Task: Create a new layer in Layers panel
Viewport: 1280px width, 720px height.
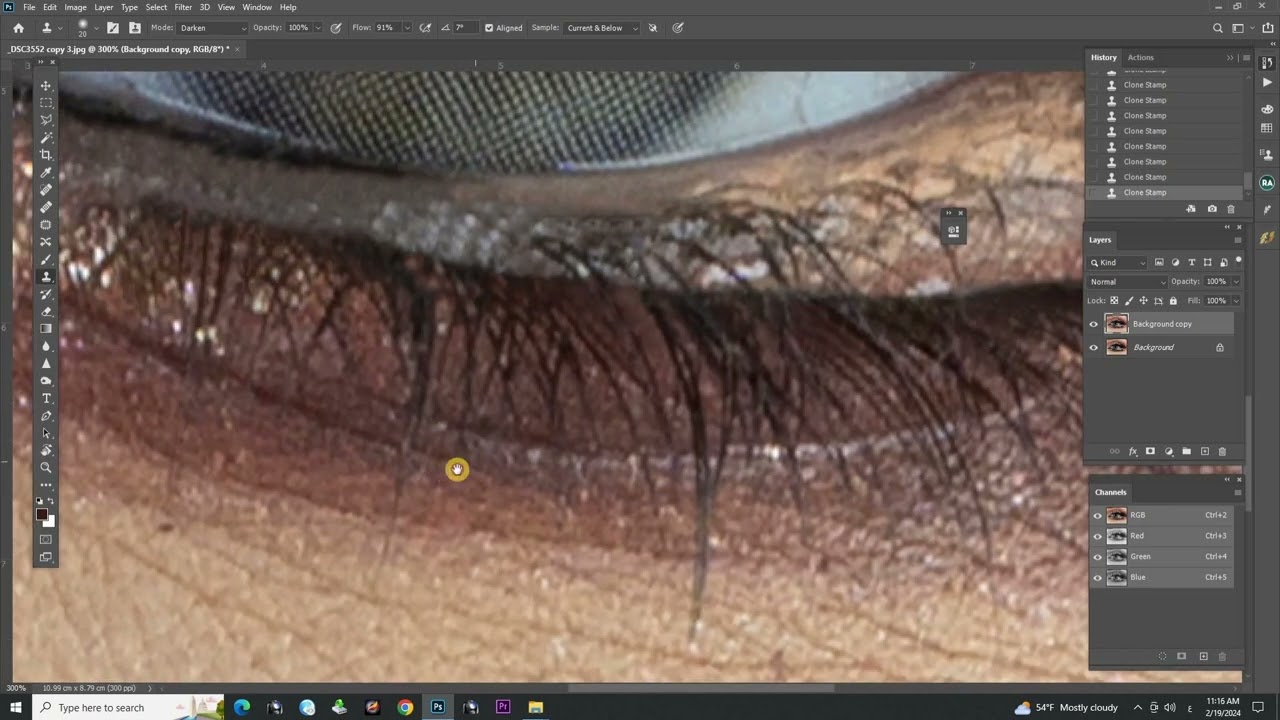Action: [1205, 452]
